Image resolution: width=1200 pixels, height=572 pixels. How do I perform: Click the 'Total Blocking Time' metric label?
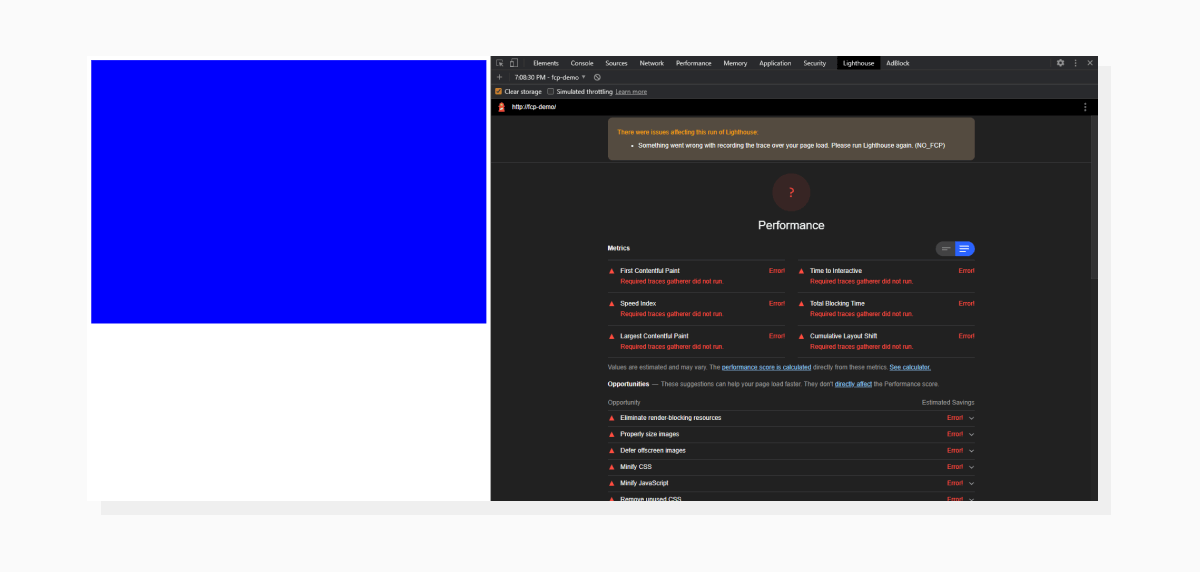pos(837,304)
